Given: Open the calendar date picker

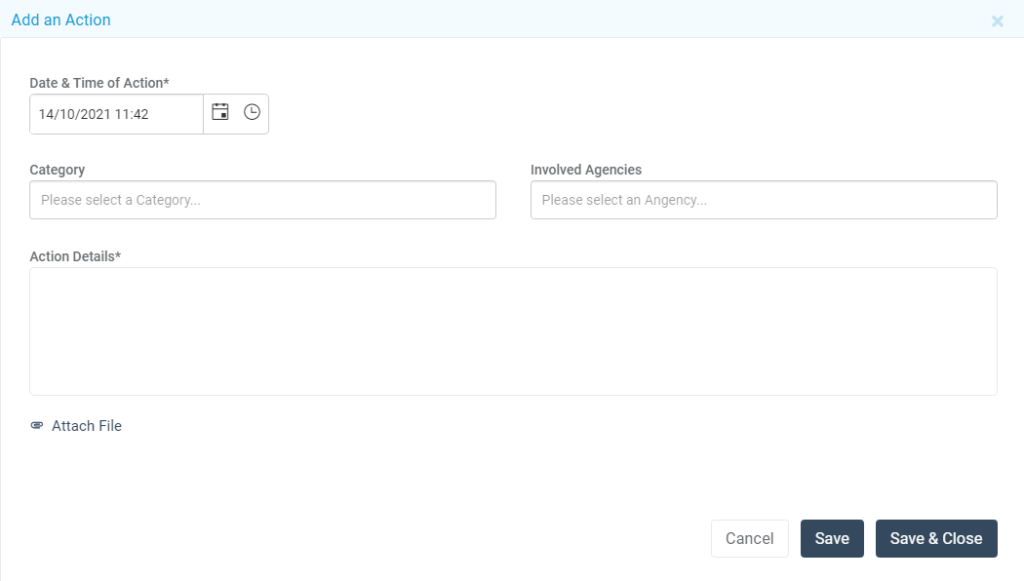Looking at the screenshot, I should (220, 112).
